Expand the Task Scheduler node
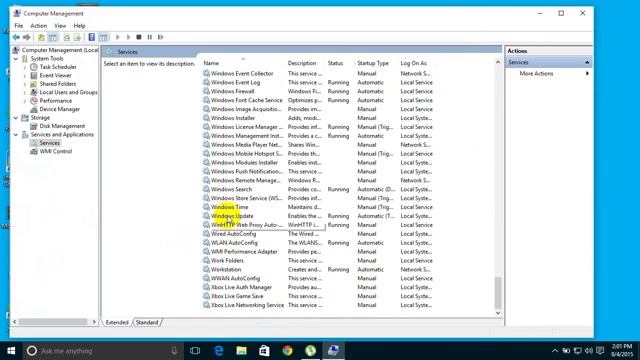 tap(24, 67)
